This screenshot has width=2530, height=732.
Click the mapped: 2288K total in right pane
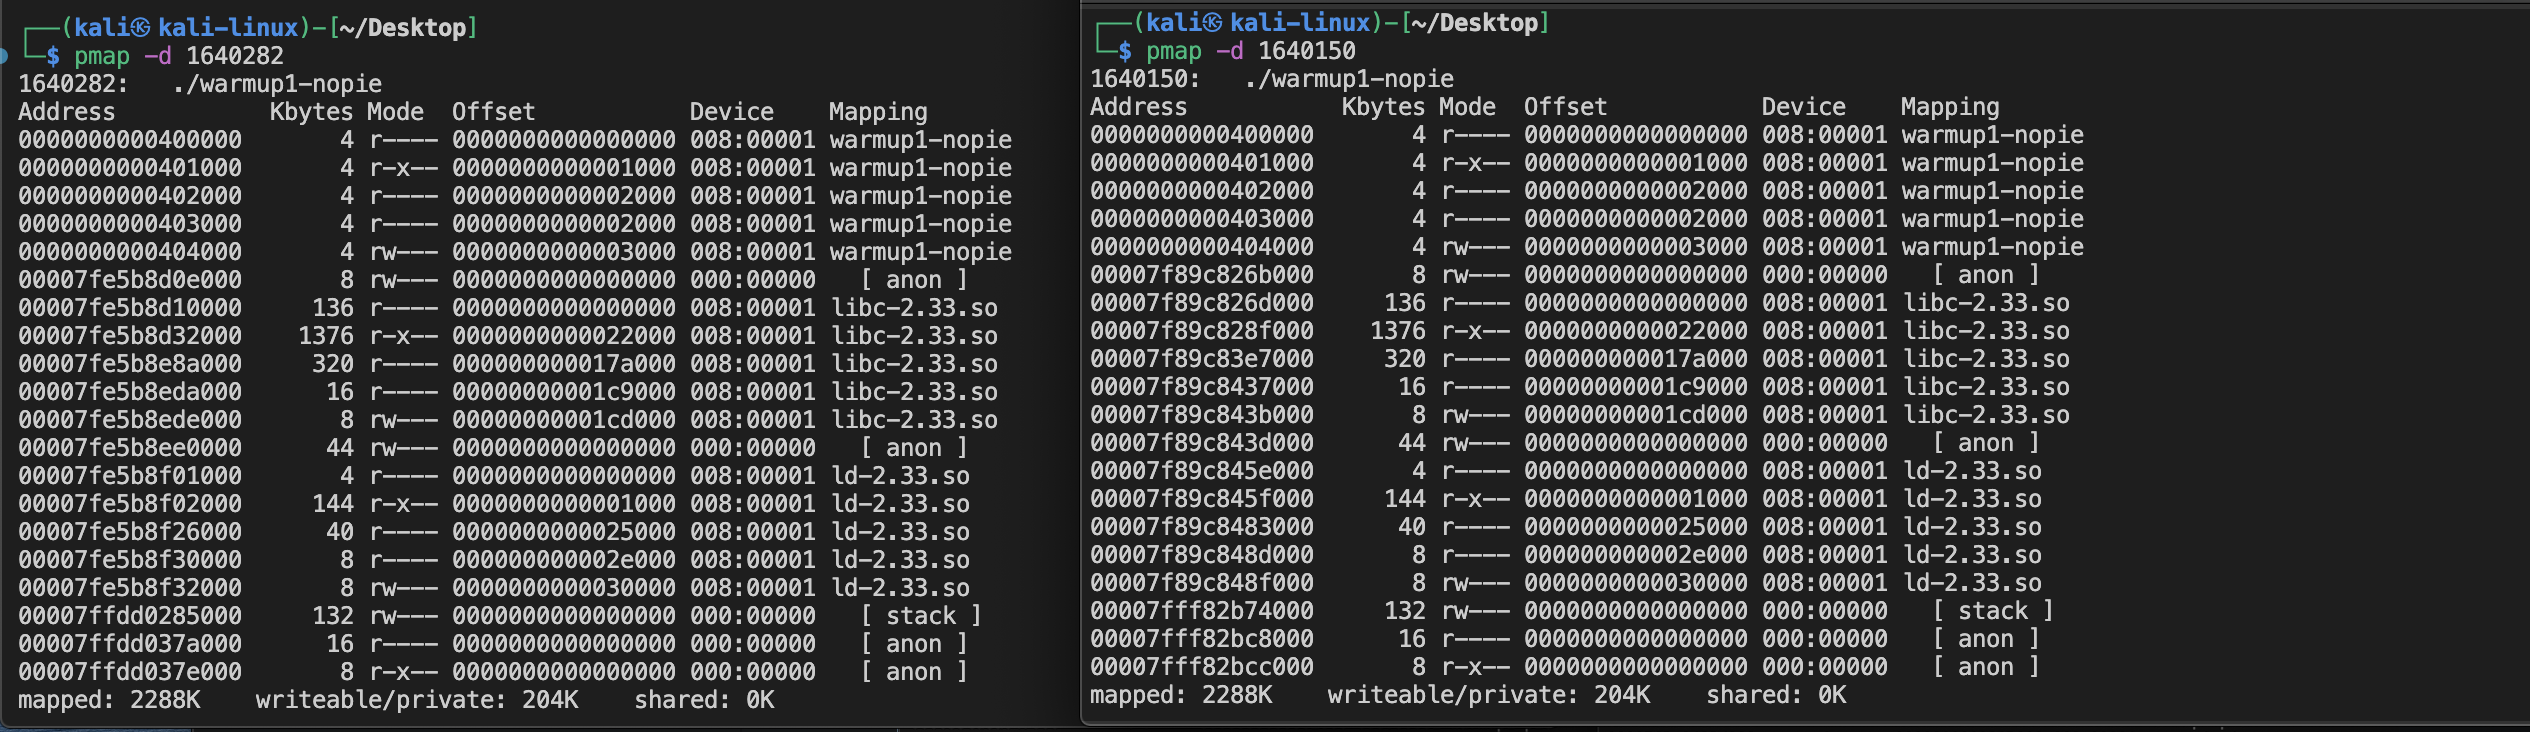click(1180, 695)
